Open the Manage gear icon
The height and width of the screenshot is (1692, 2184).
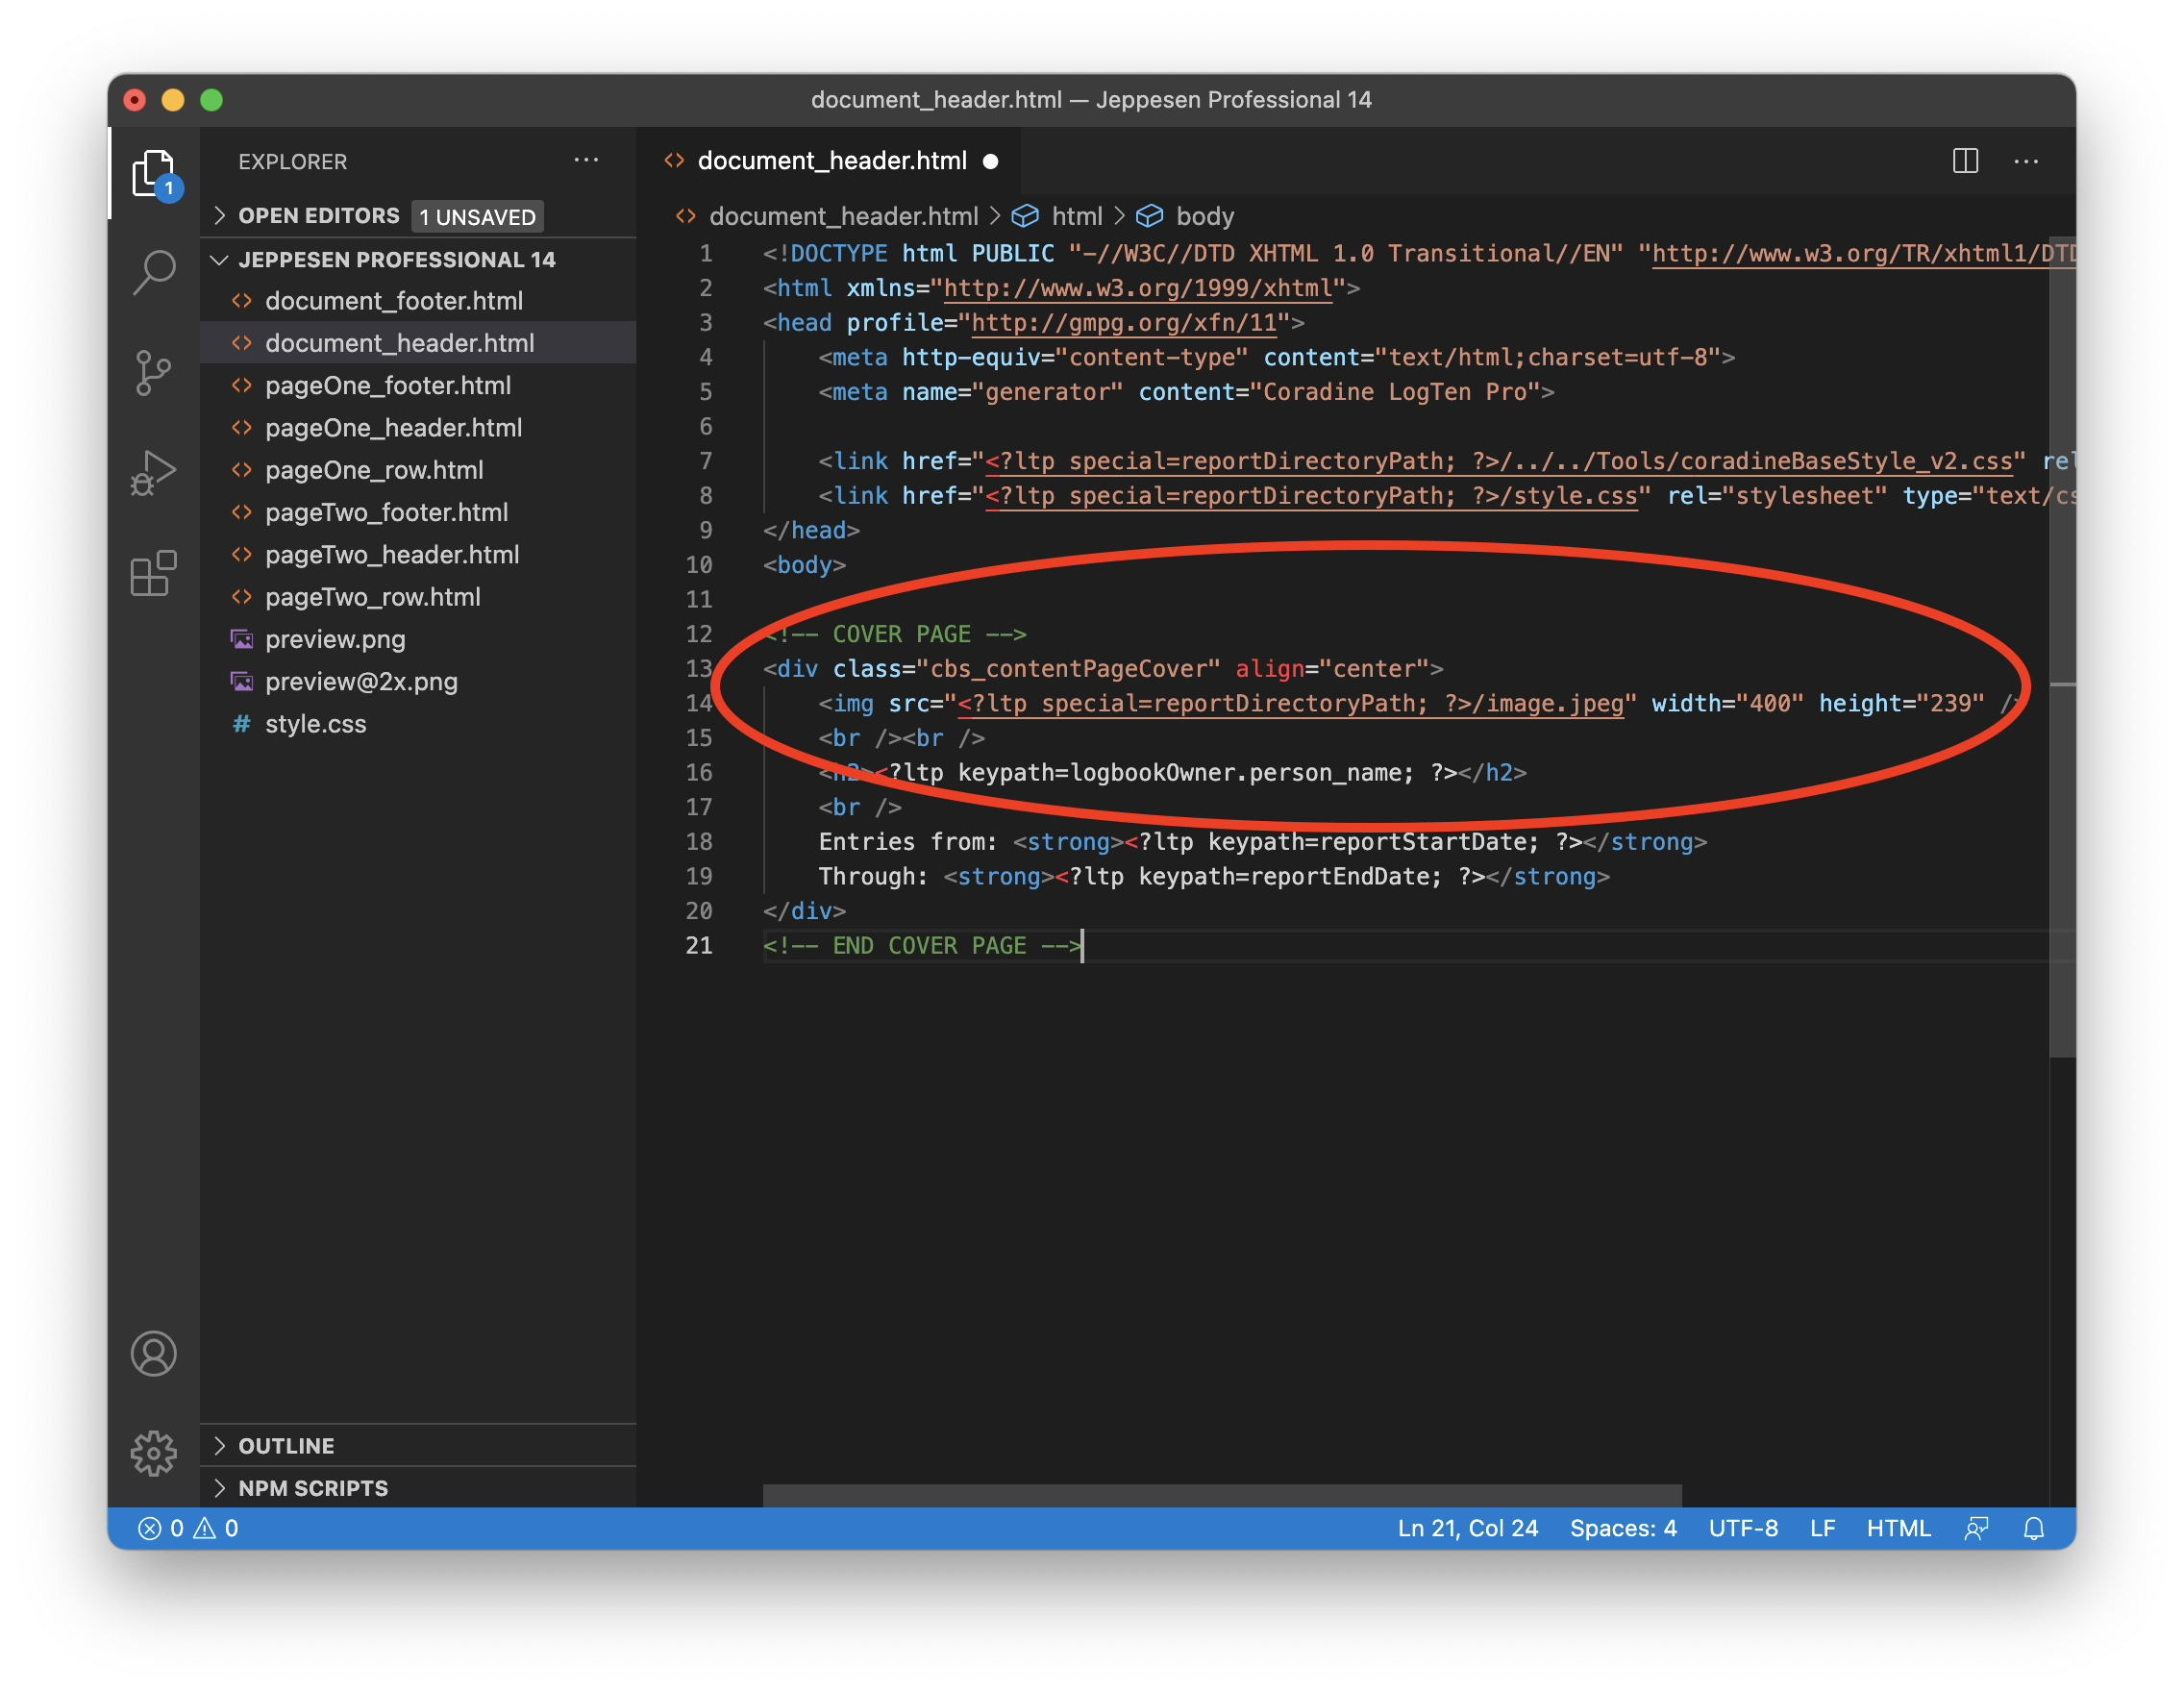click(154, 1453)
